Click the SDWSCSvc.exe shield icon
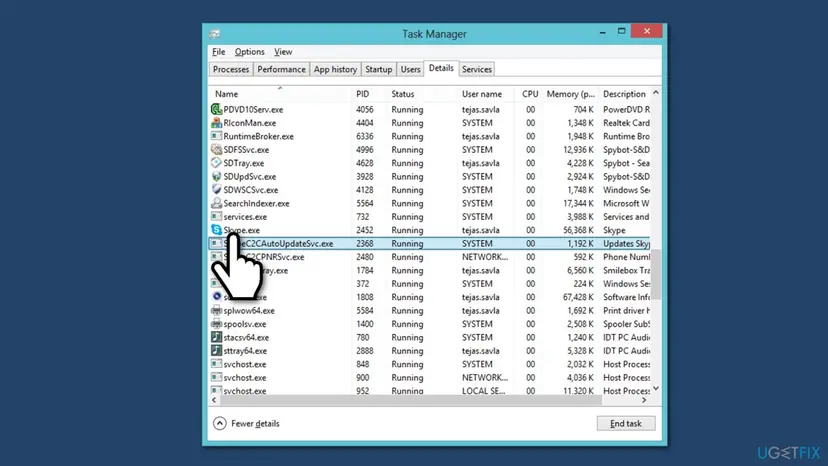 pos(216,190)
